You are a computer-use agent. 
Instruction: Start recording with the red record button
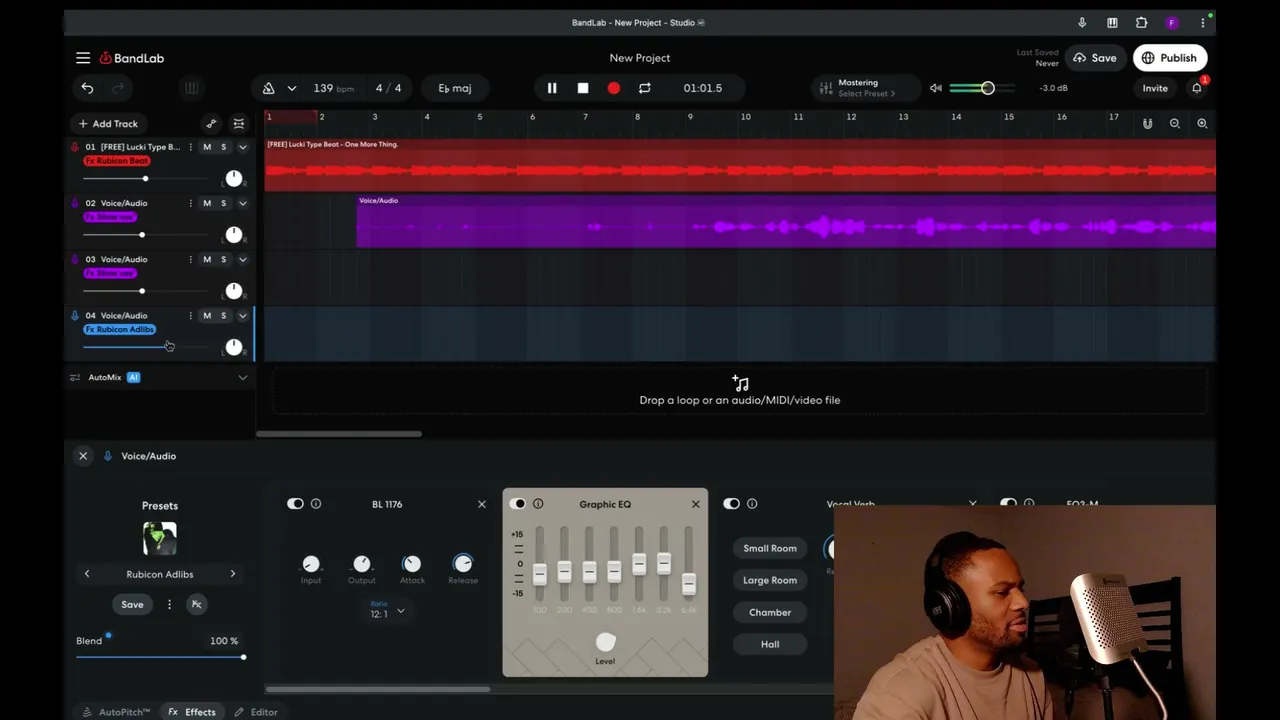[x=614, y=88]
